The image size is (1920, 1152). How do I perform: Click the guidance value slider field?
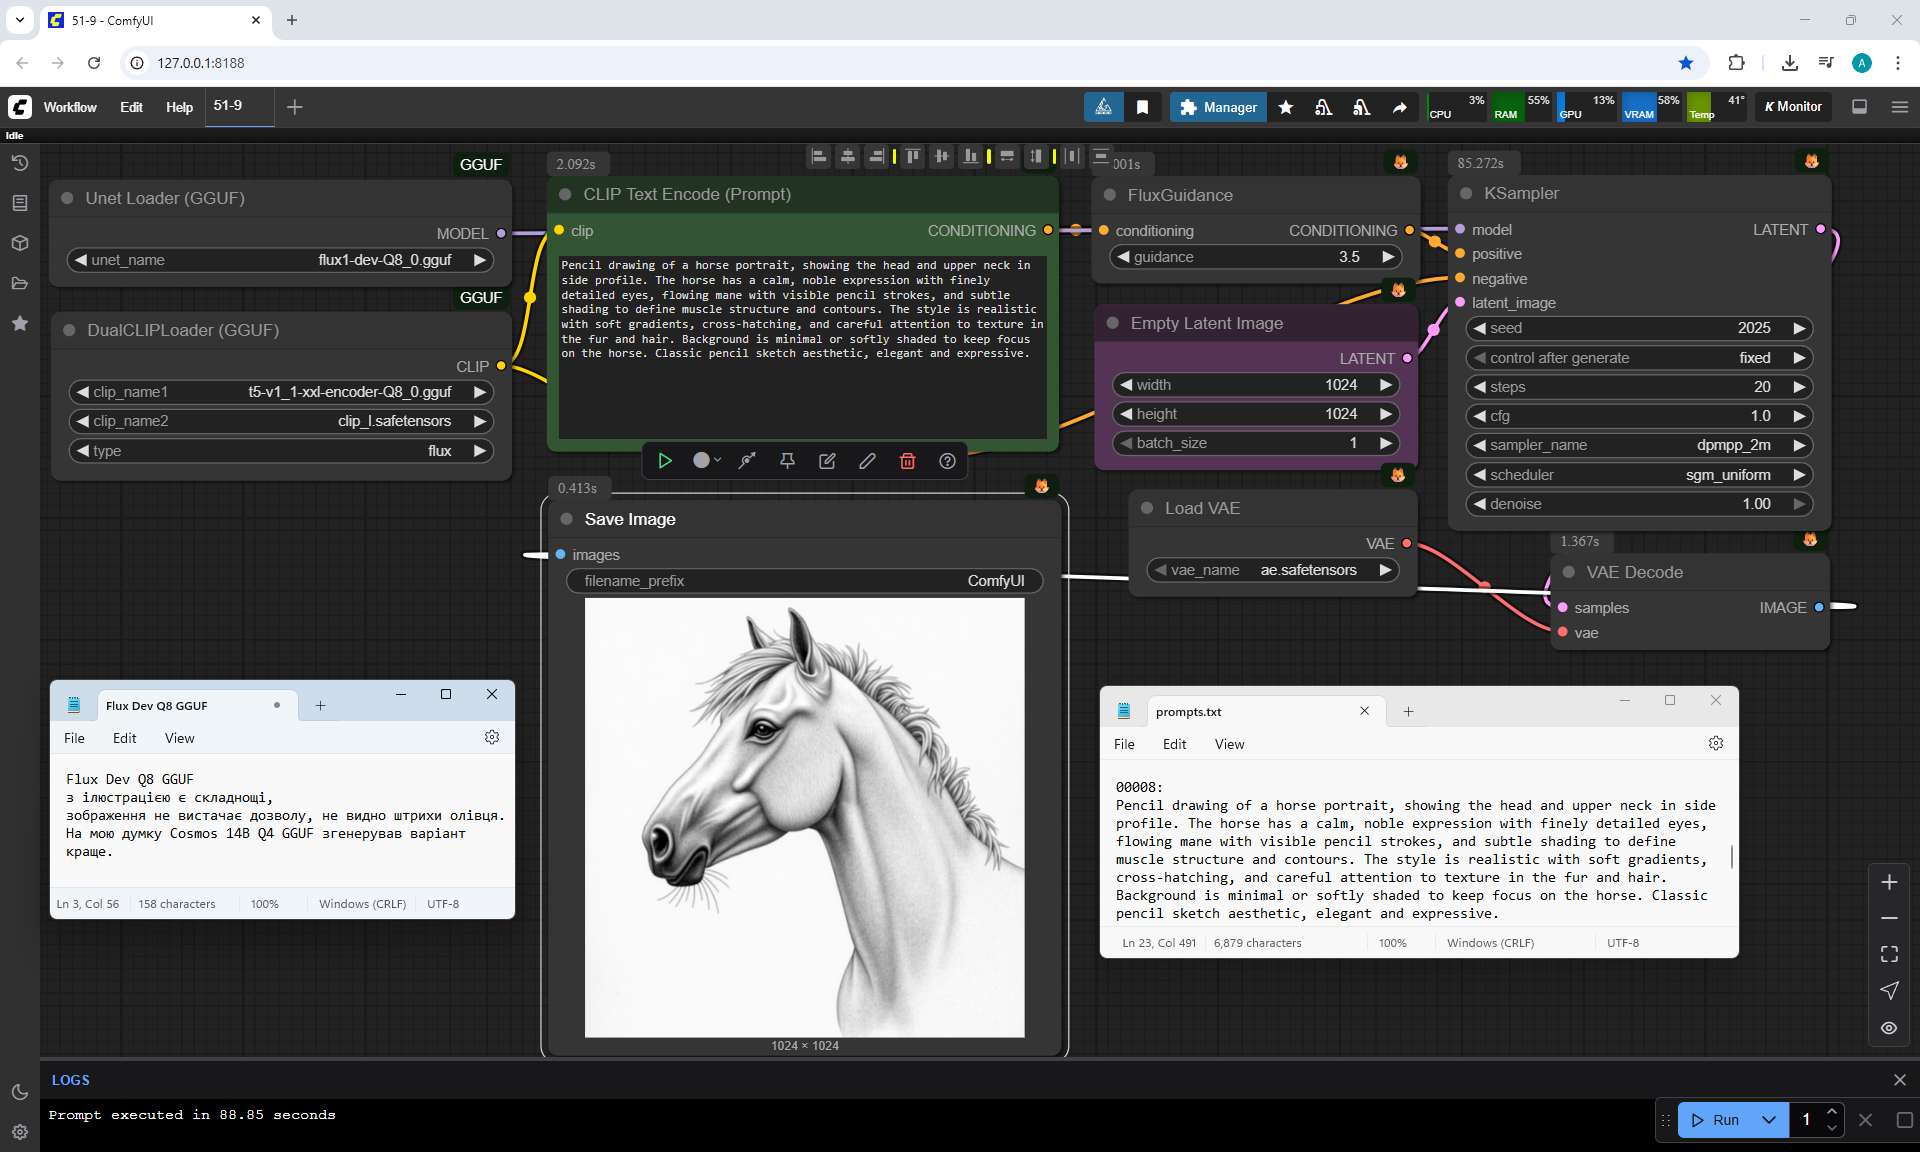click(x=1255, y=257)
